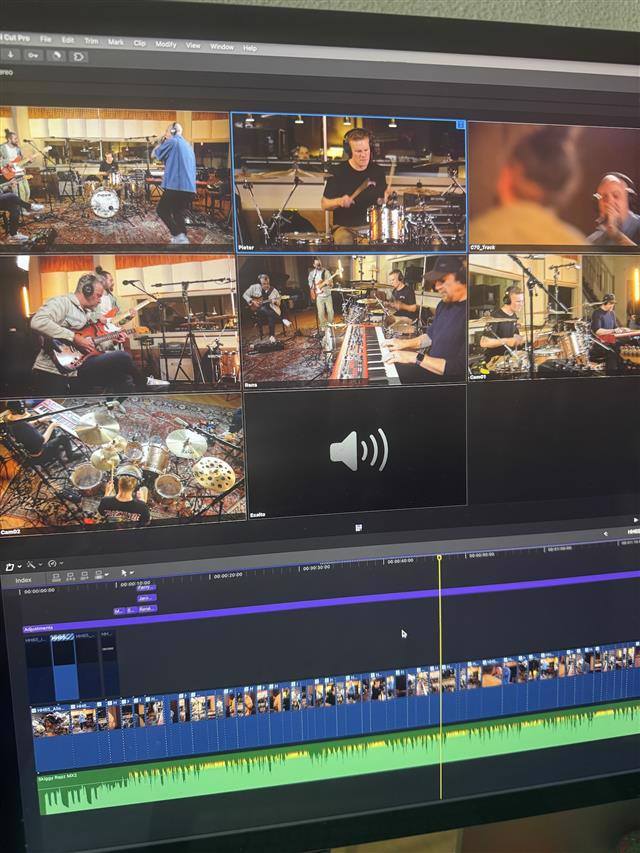Select the highlighted blue connected clip
The width and height of the screenshot is (640, 853).
[x=64, y=668]
